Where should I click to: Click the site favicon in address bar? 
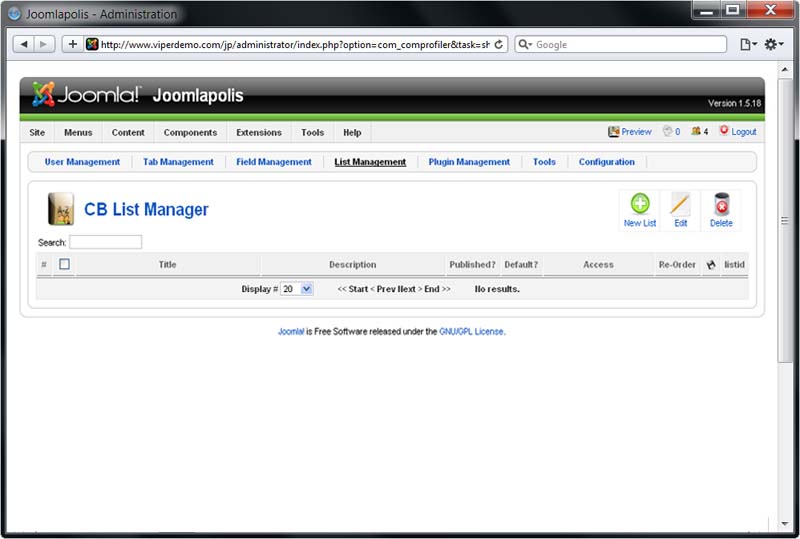(92, 44)
